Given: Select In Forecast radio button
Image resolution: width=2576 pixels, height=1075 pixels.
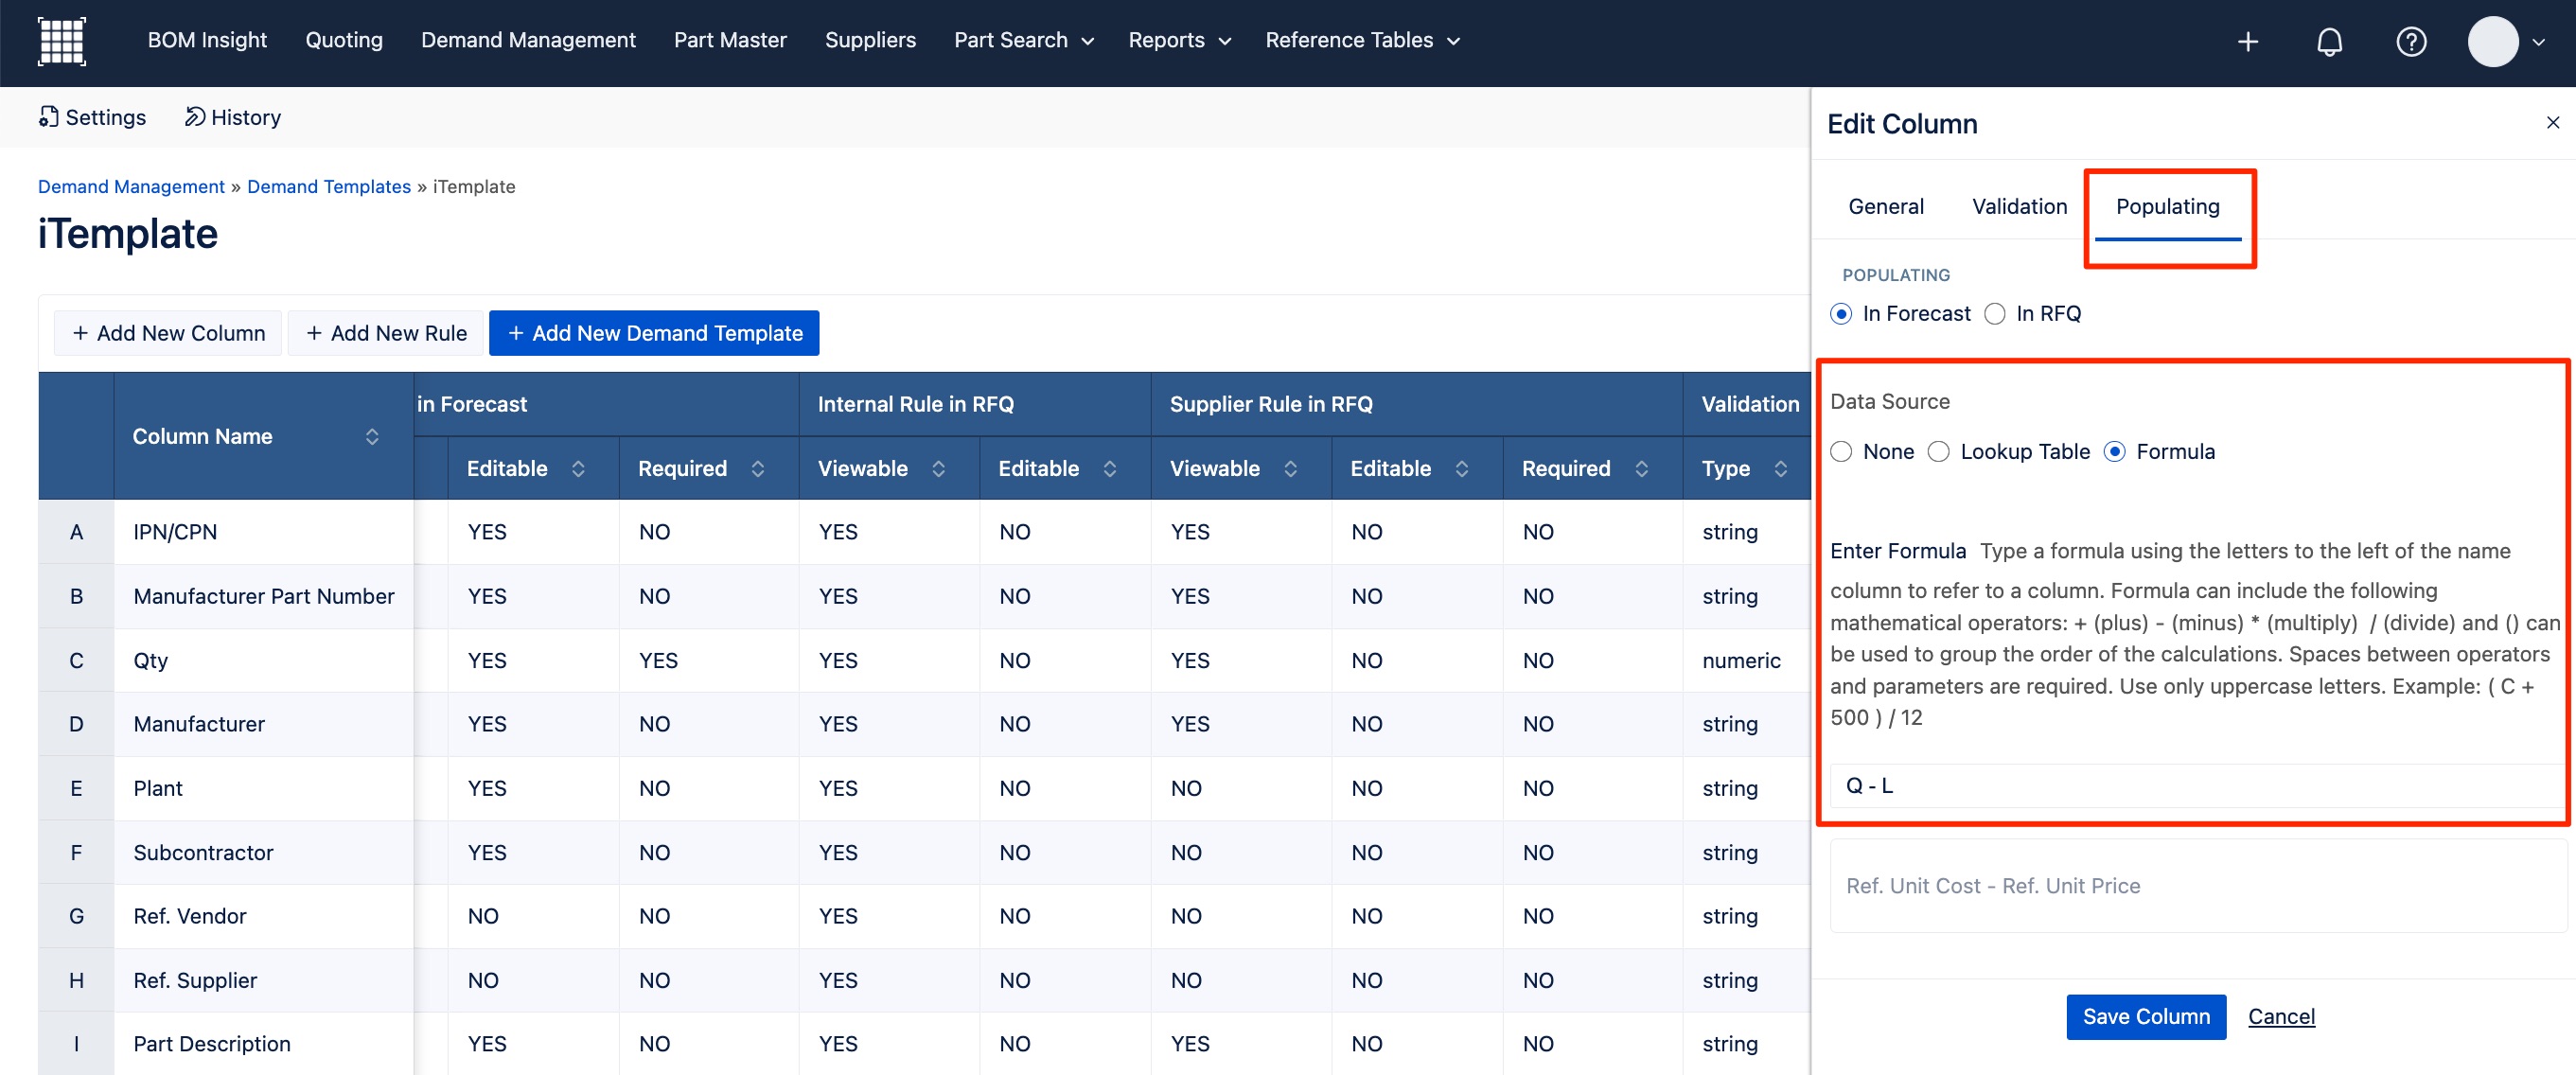Looking at the screenshot, I should point(1840,314).
